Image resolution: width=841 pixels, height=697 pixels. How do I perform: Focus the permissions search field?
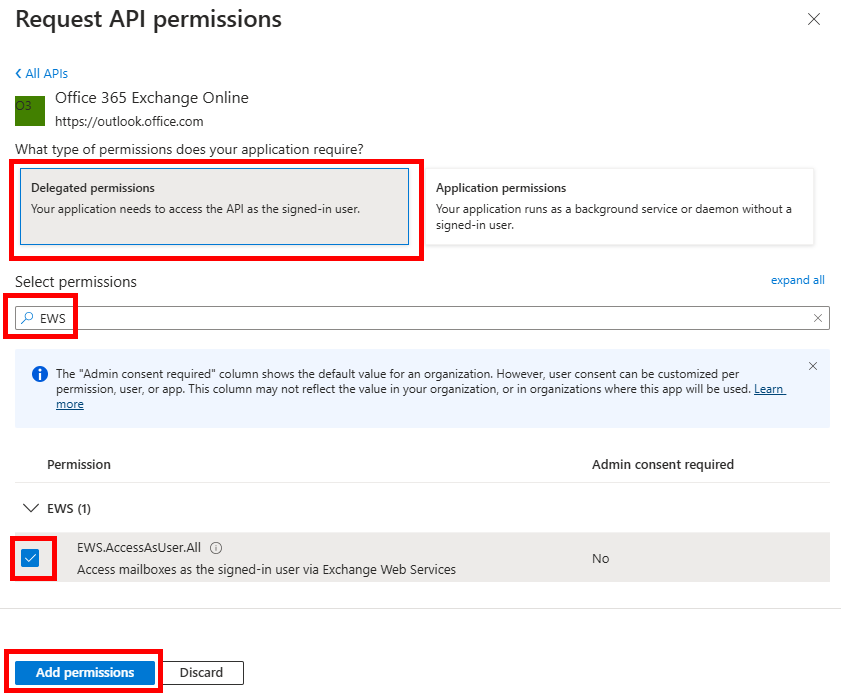[x=422, y=318]
